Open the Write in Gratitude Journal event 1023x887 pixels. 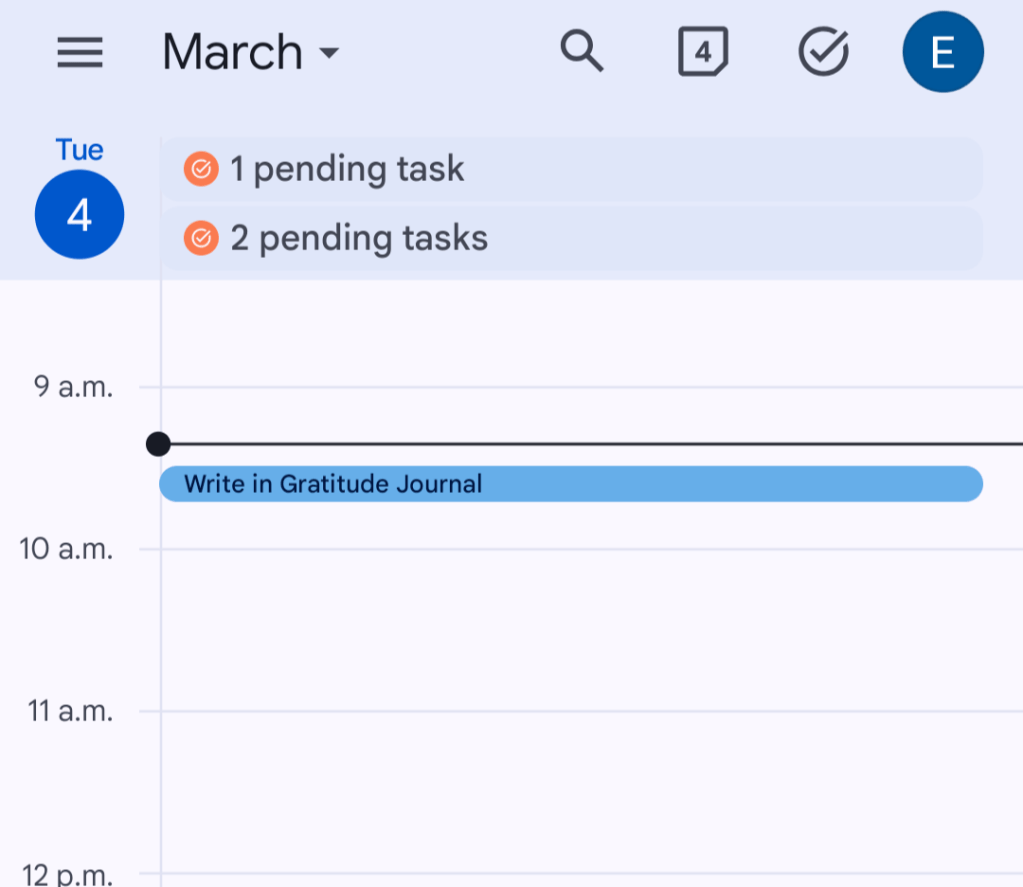570,484
